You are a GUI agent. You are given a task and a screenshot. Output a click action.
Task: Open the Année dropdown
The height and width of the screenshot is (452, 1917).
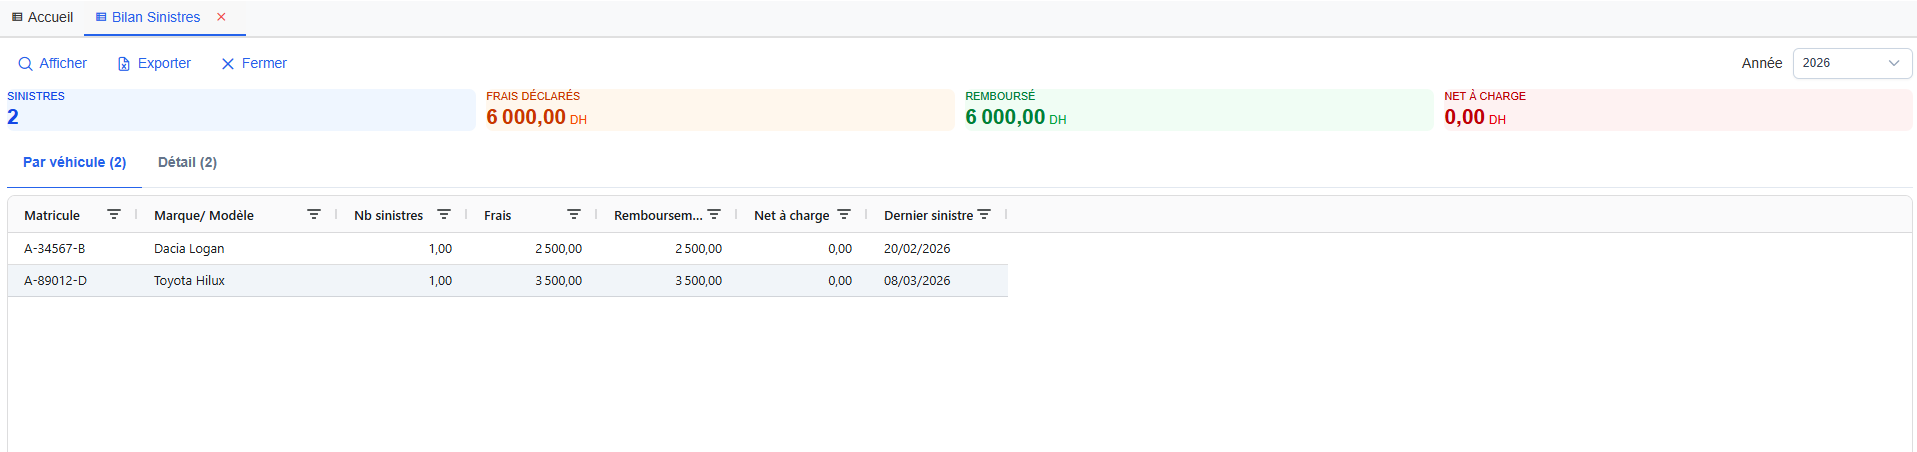(1851, 63)
